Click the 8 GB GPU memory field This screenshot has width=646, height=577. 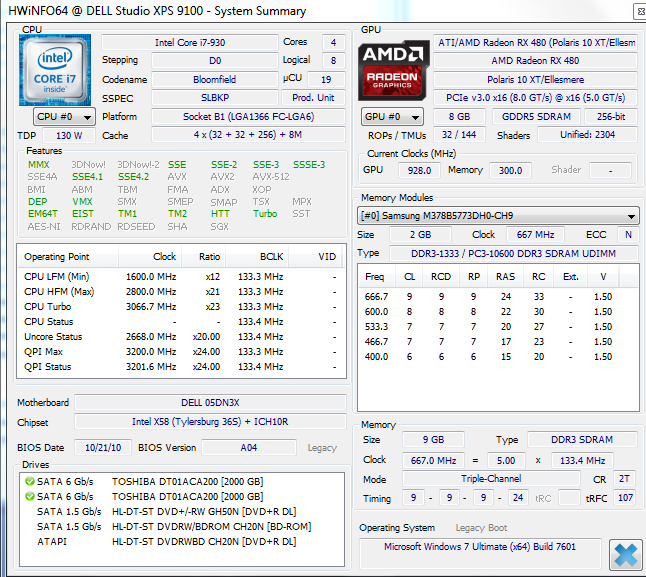[x=459, y=117]
